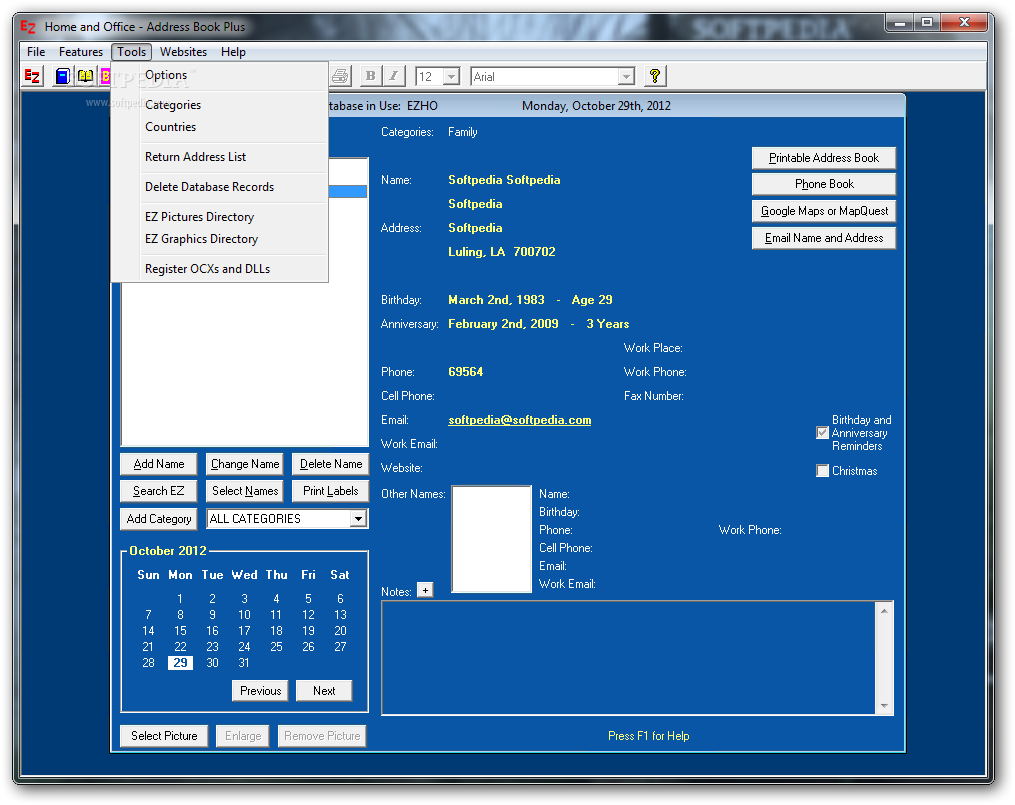Click the blue closed book toolbar icon
The width and height of the screenshot is (1015, 805).
(x=62, y=76)
